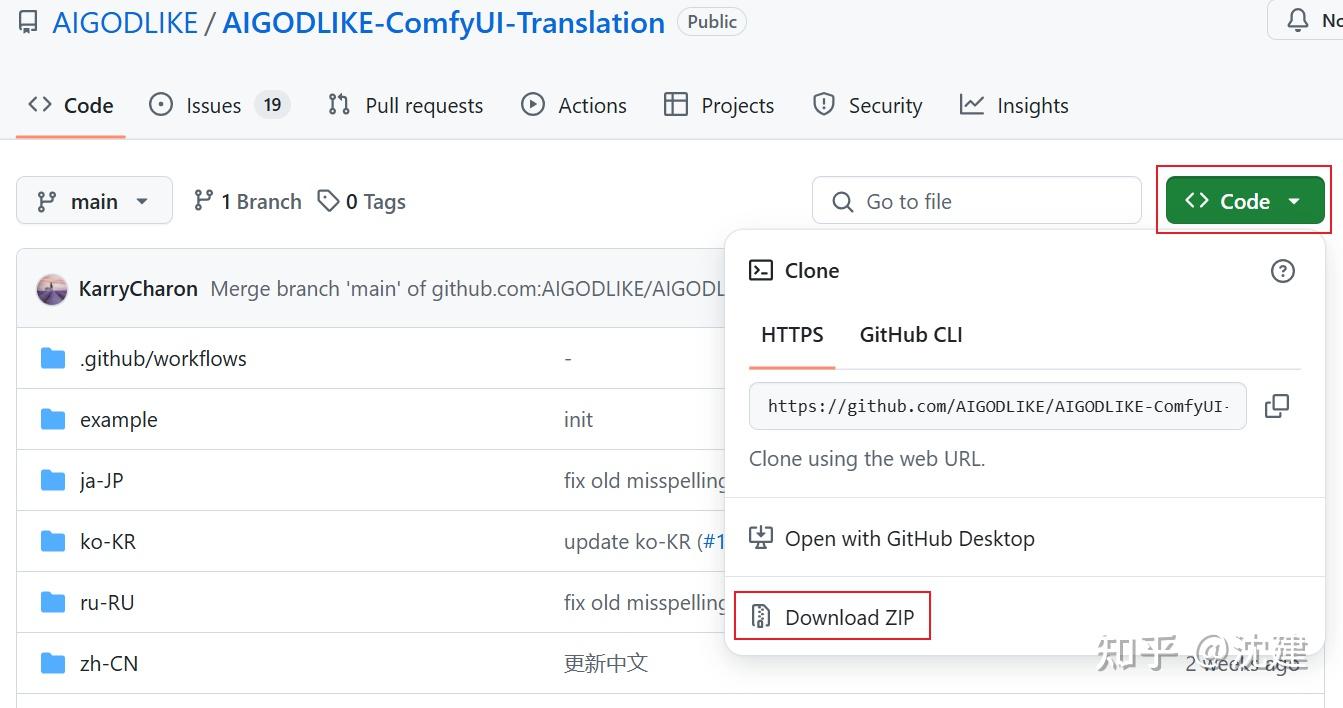This screenshot has height=708, width=1343.
Task: Open the 0 Tags link
Action: (361, 201)
